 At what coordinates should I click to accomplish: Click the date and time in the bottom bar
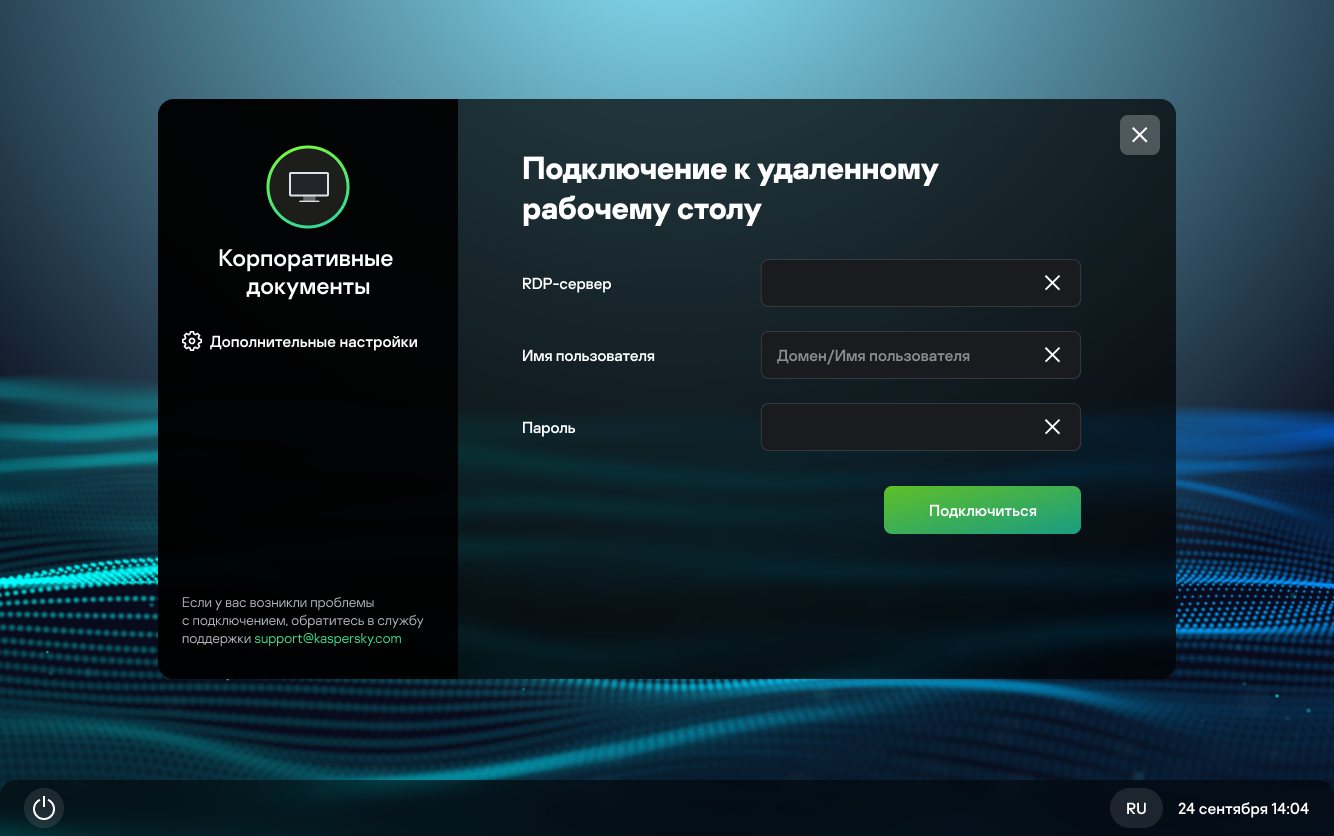(x=1243, y=808)
